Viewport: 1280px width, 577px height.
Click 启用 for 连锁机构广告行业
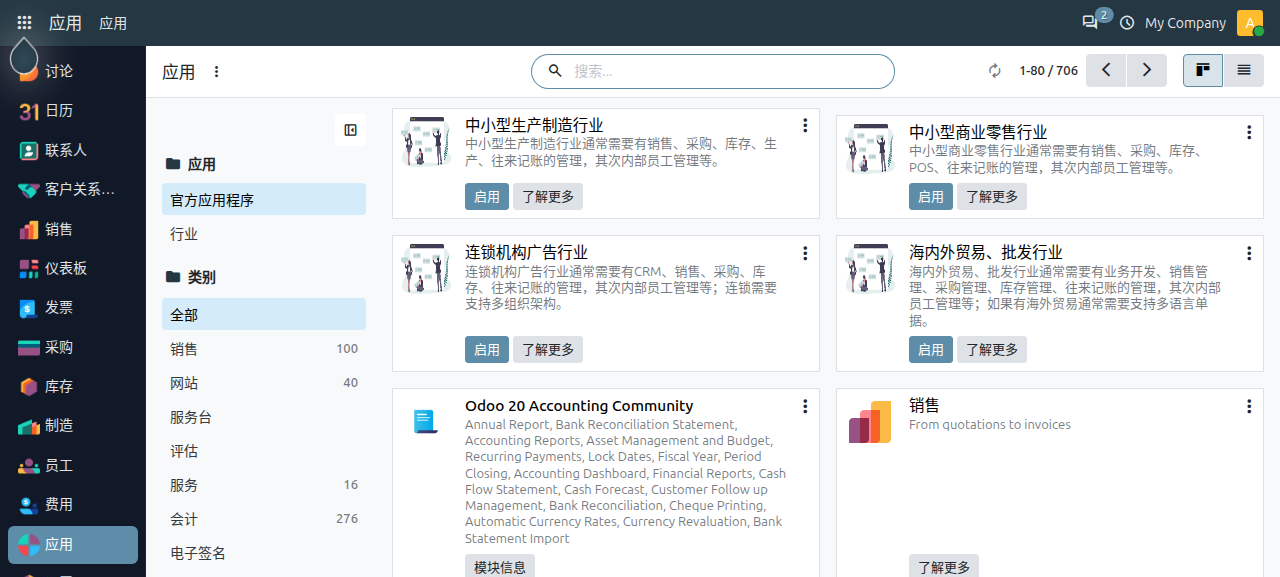(x=487, y=349)
